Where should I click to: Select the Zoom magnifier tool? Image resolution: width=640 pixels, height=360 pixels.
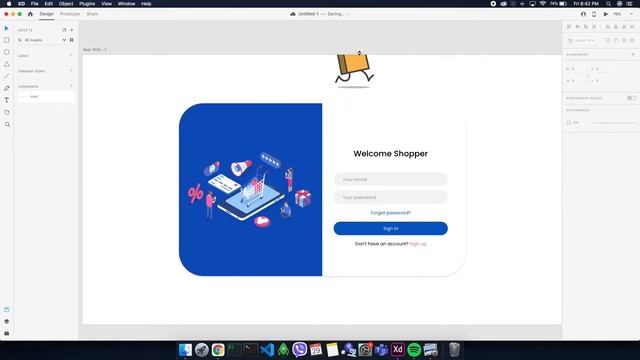[7, 124]
